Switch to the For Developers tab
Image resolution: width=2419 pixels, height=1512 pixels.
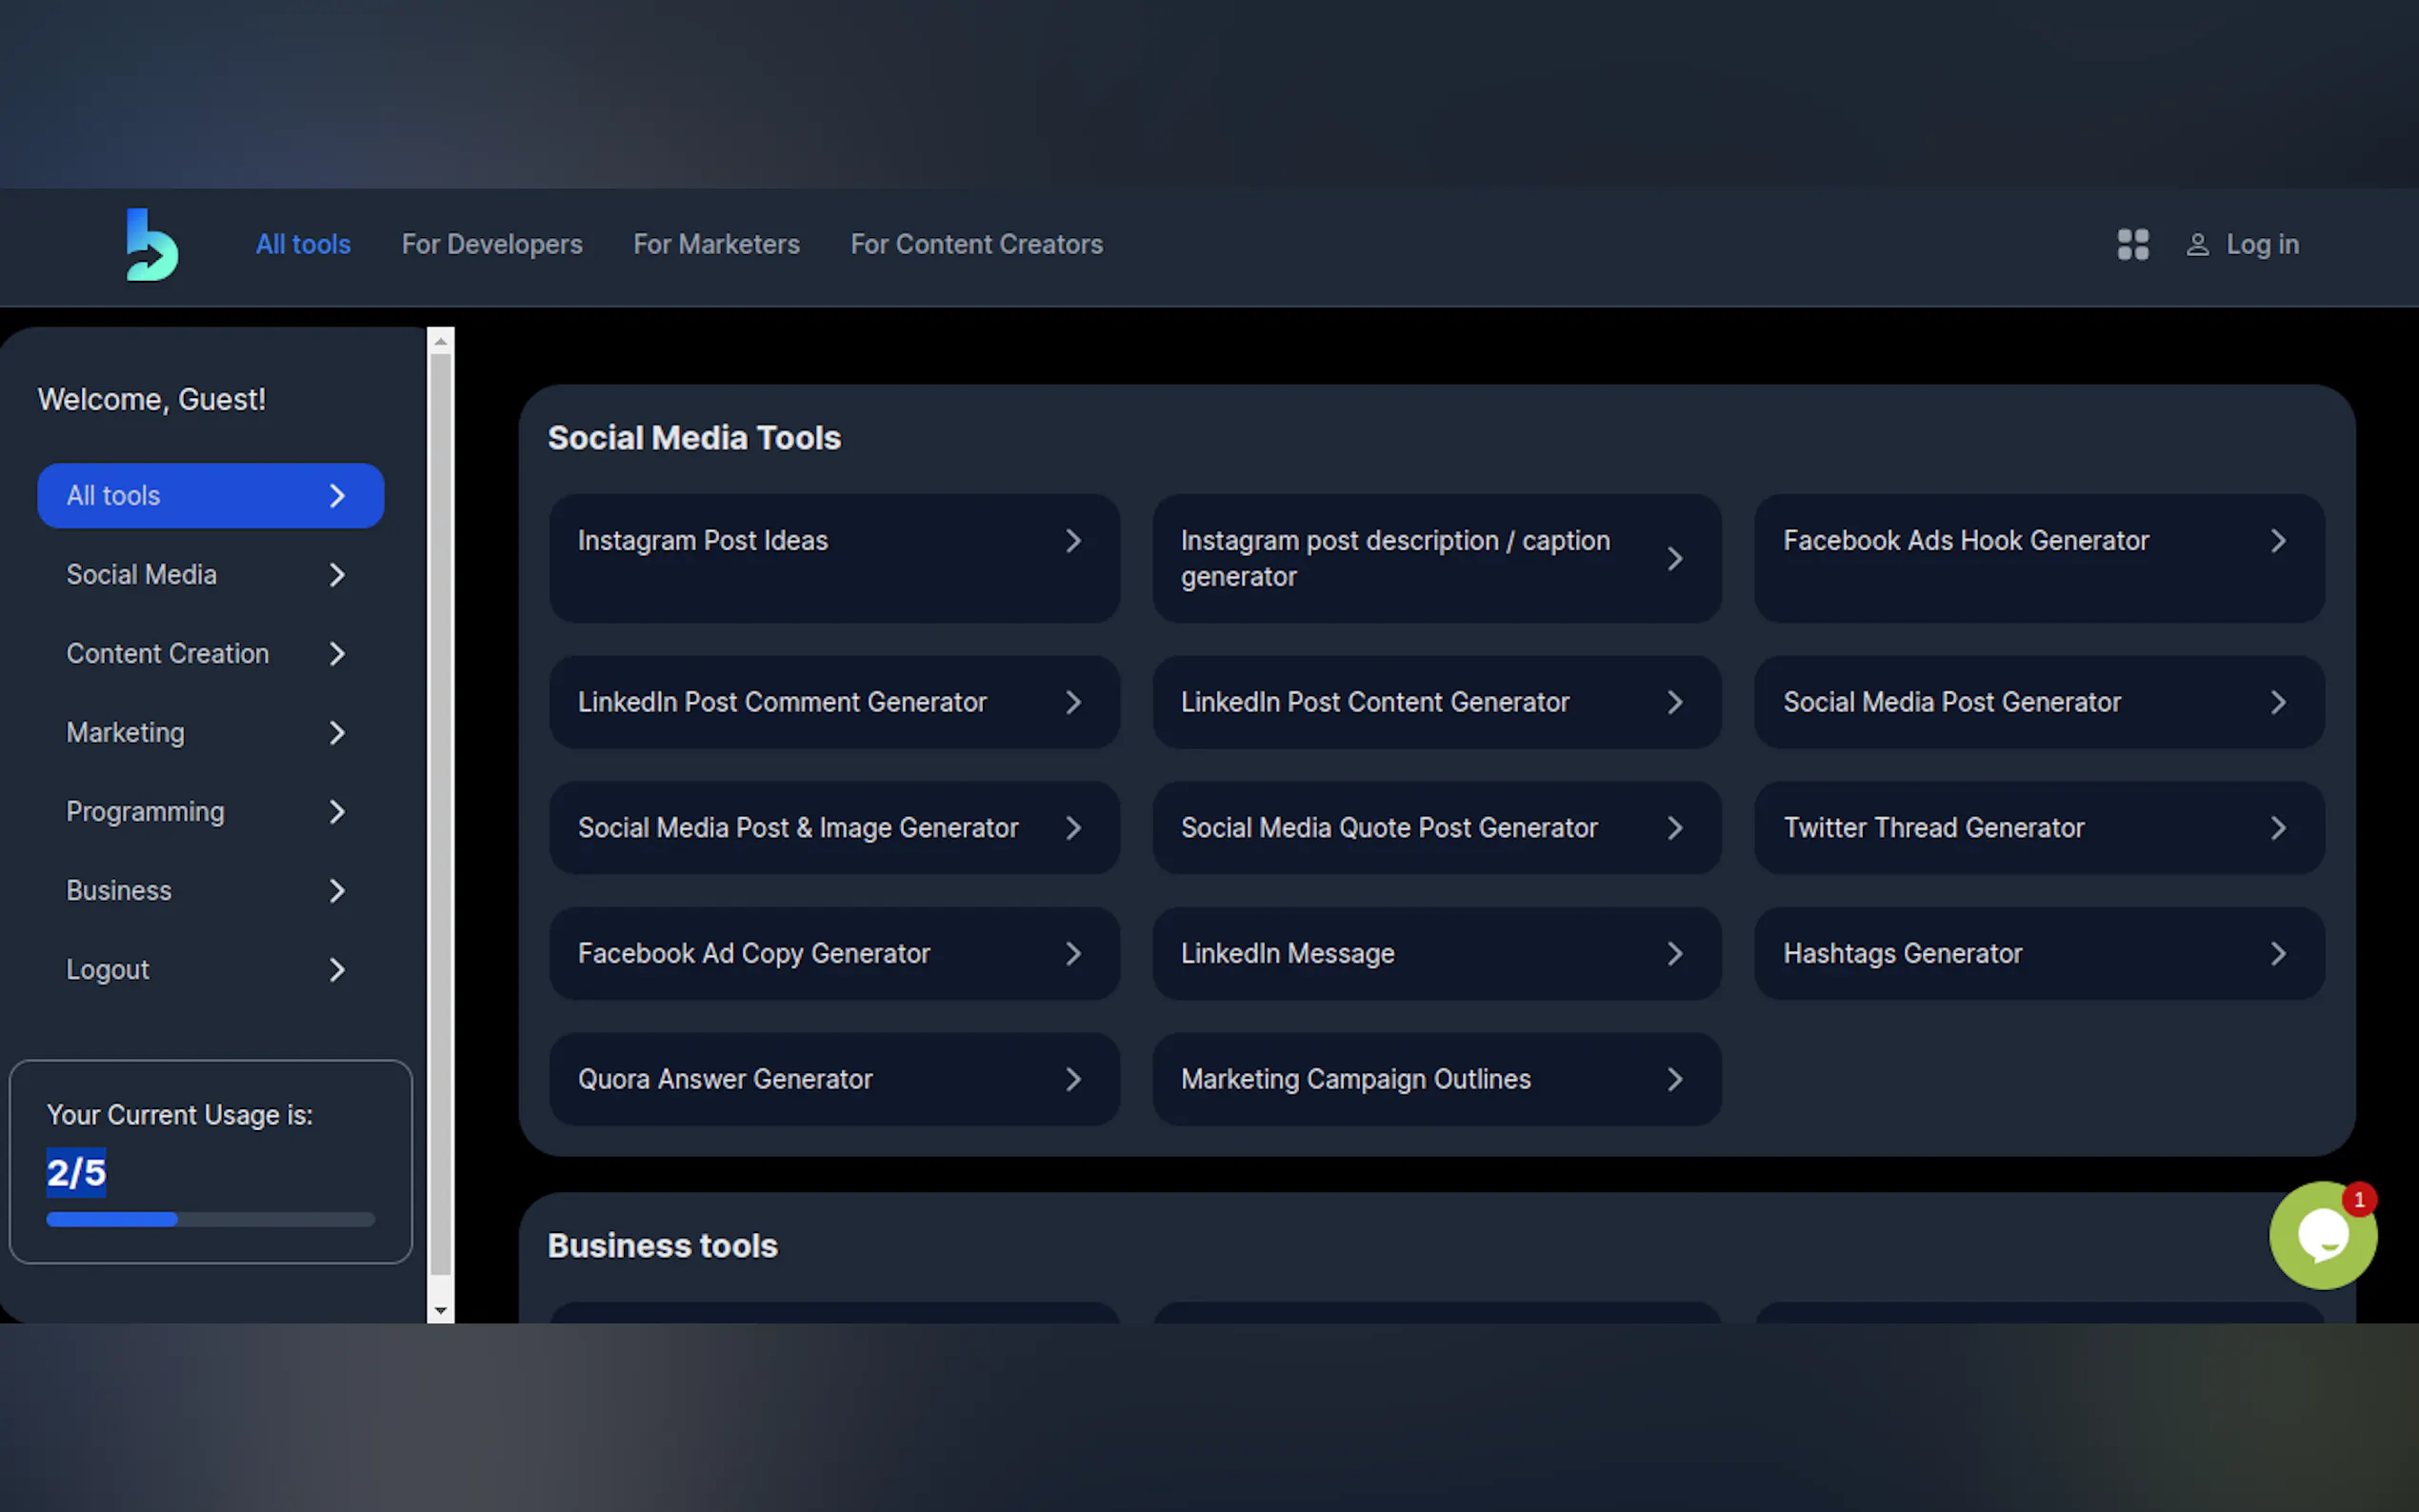(x=491, y=245)
